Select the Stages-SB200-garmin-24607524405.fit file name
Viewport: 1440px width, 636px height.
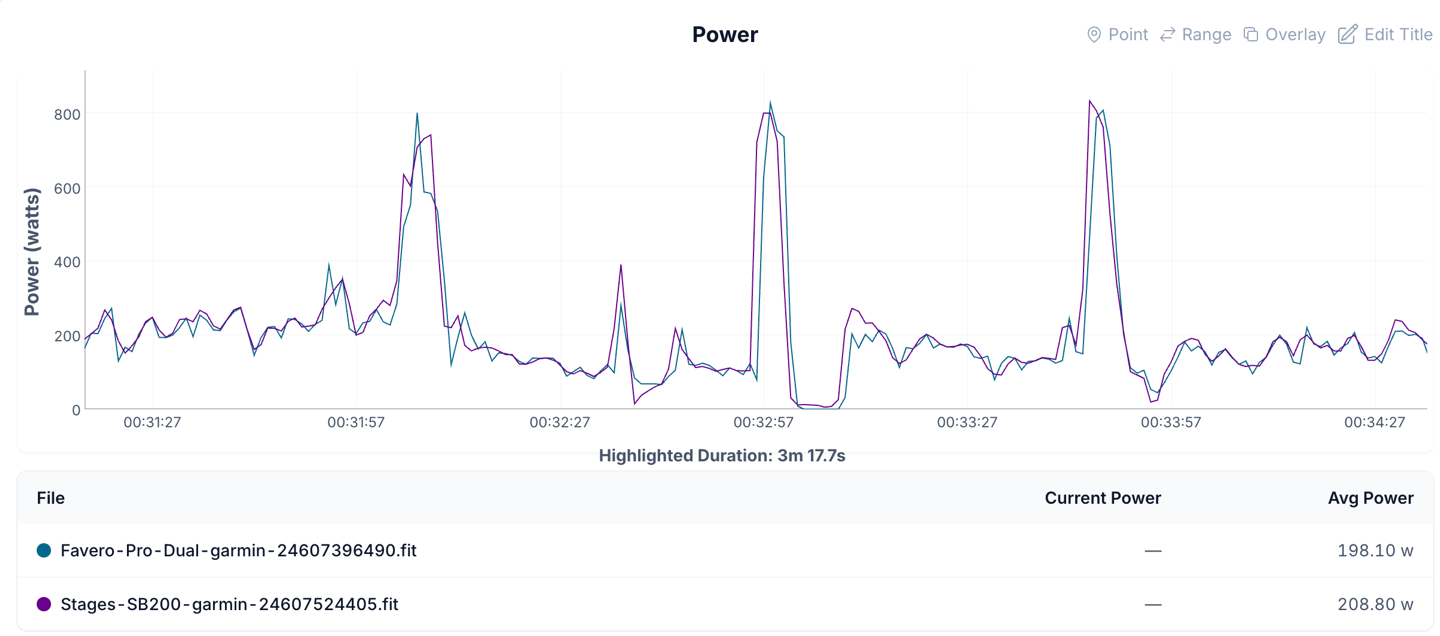click(230, 604)
